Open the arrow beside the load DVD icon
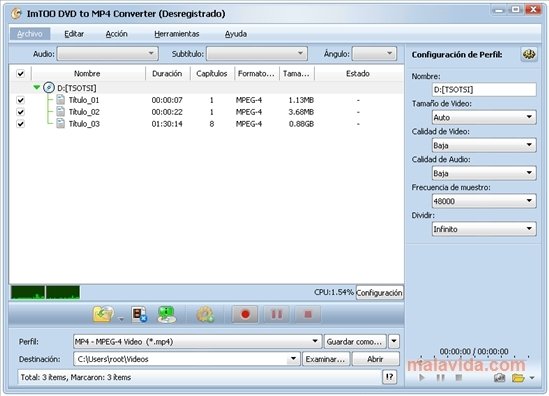549x396 pixels. pyautogui.click(x=121, y=319)
